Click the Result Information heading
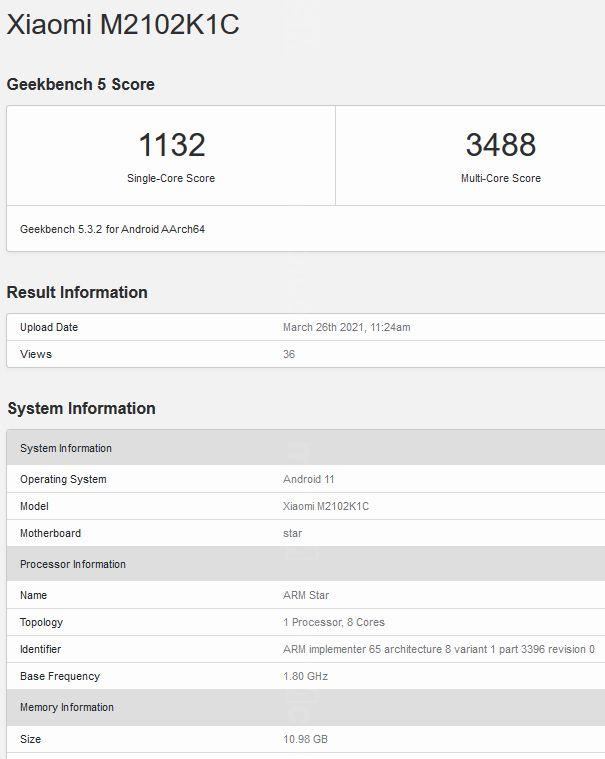The image size is (605, 759). pos(77,292)
